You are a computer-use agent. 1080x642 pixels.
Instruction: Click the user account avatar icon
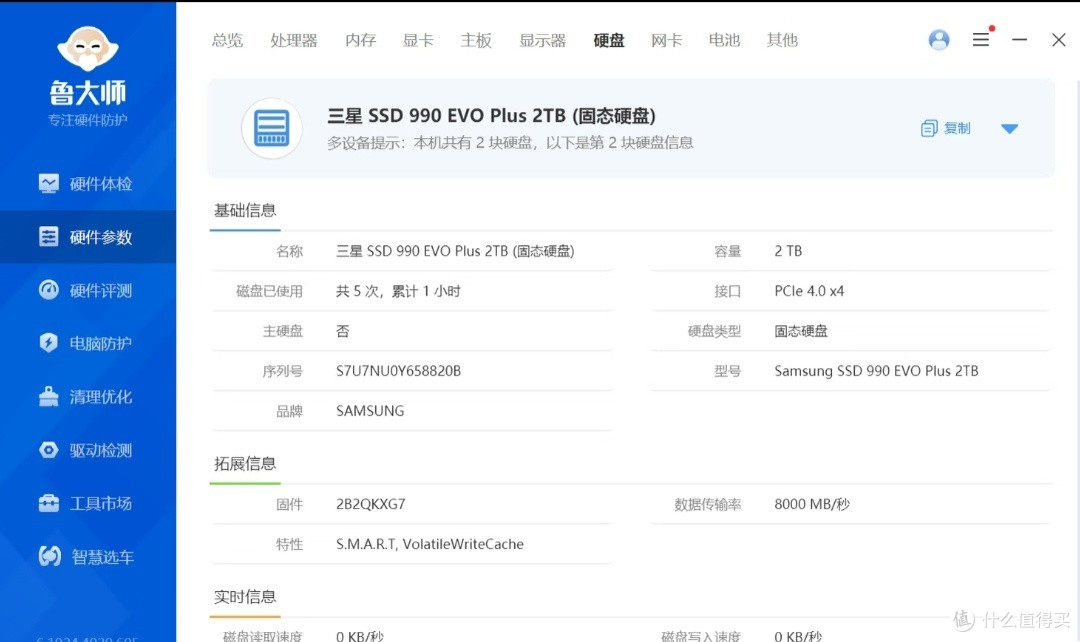[939, 40]
